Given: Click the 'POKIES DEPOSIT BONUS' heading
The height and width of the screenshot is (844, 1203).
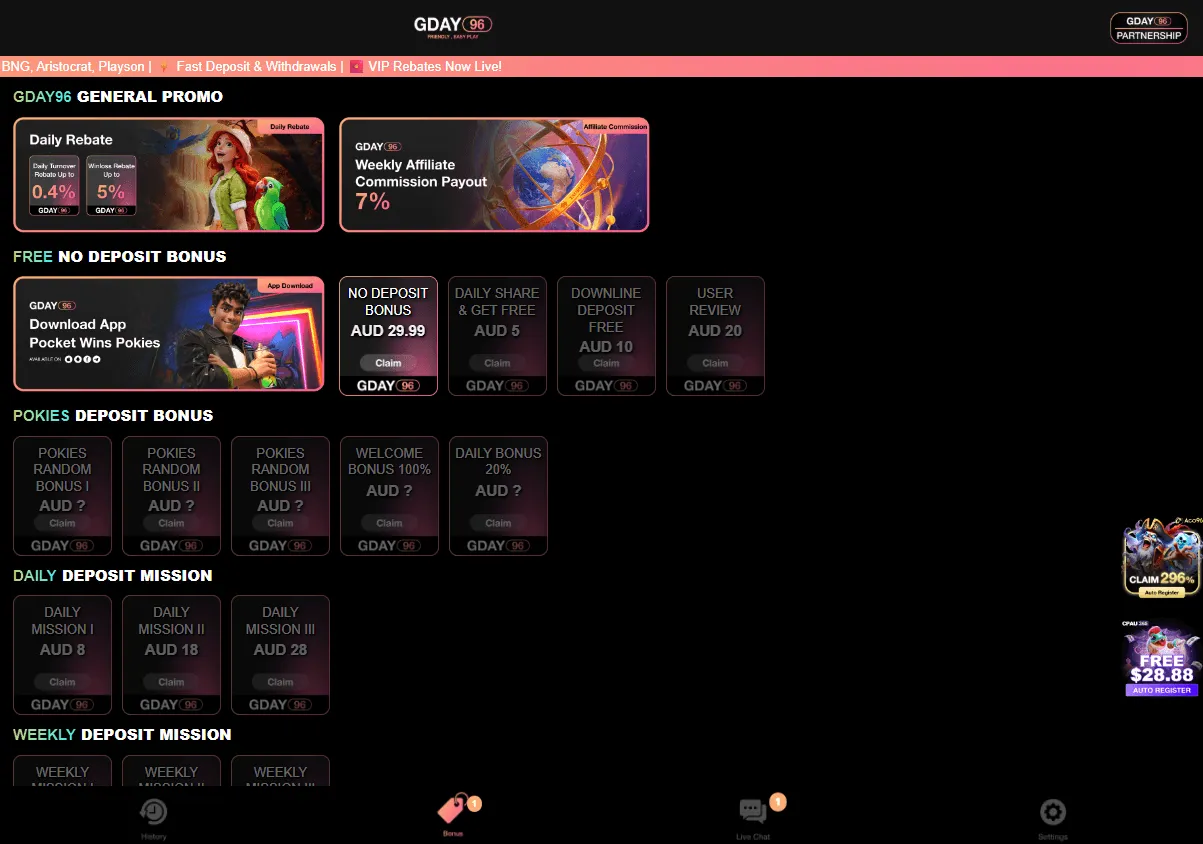Looking at the screenshot, I should (113, 415).
